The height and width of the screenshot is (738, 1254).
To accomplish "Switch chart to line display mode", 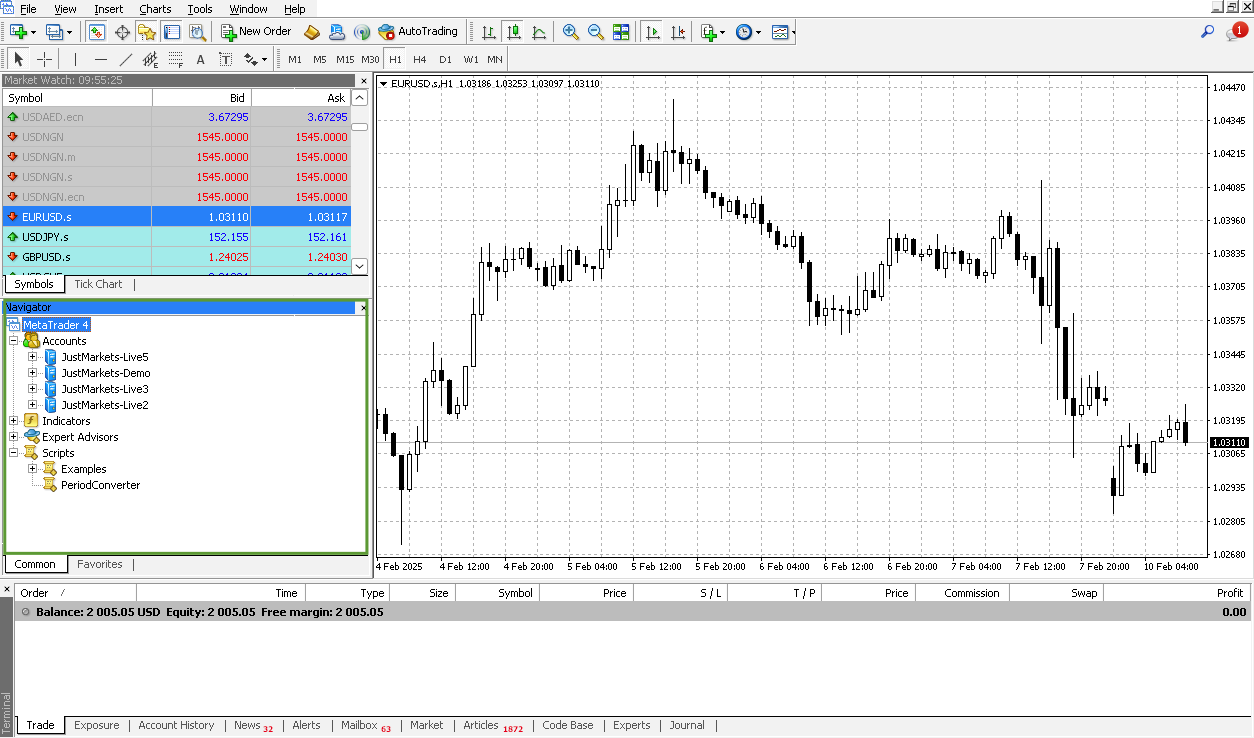I will click(538, 31).
